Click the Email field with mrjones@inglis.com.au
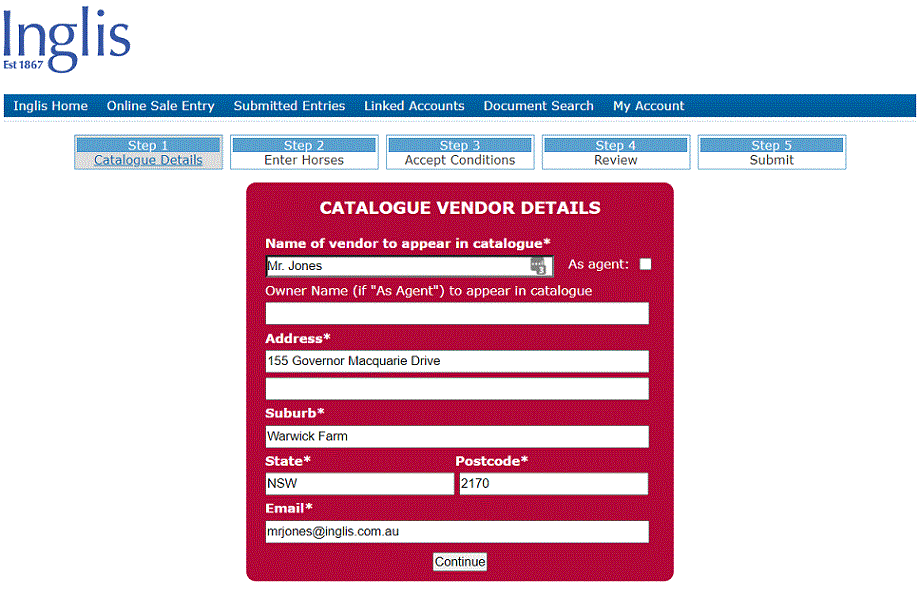Viewport: 920px width, 598px height. pos(457,532)
